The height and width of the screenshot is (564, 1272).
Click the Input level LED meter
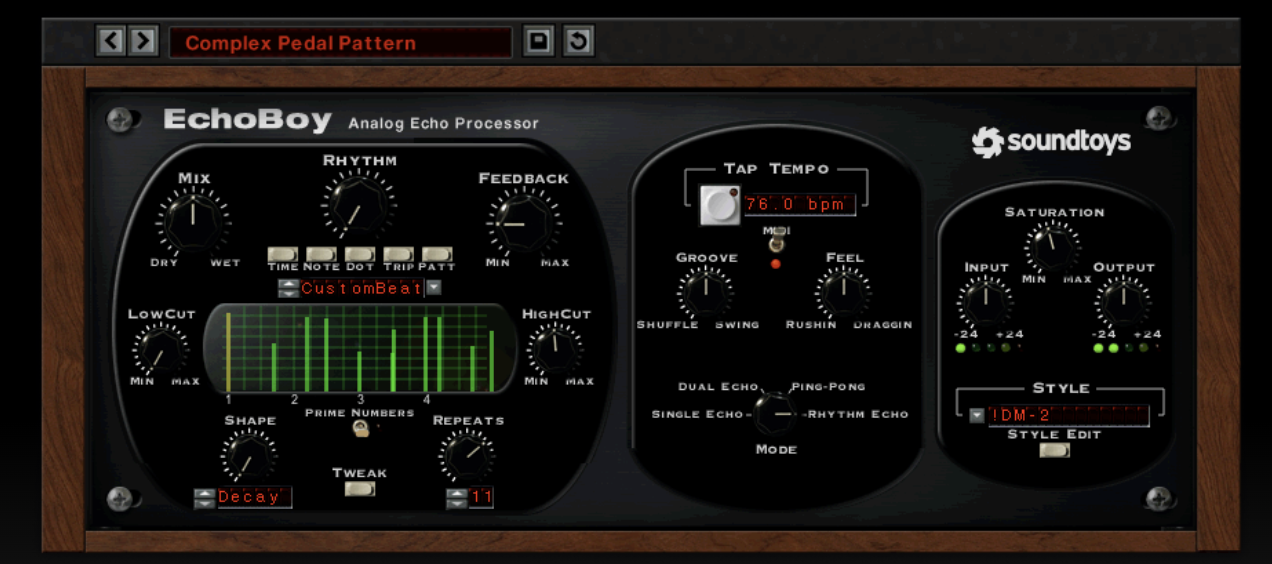[989, 348]
